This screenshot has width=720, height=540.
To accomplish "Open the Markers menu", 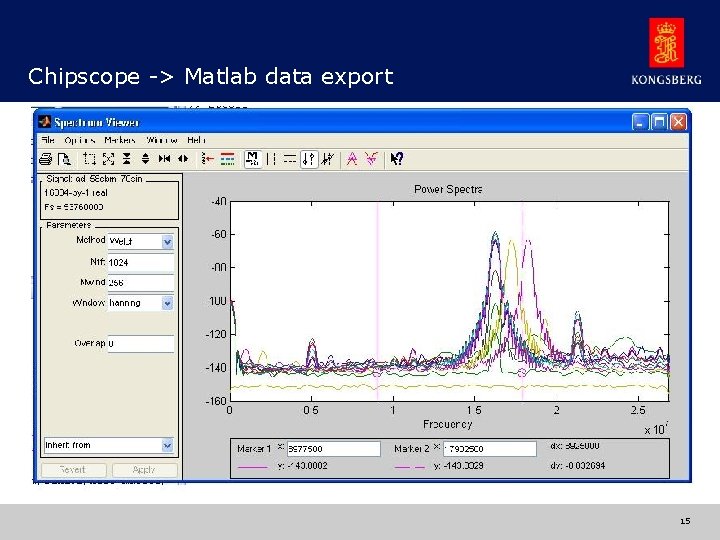I will [x=119, y=140].
